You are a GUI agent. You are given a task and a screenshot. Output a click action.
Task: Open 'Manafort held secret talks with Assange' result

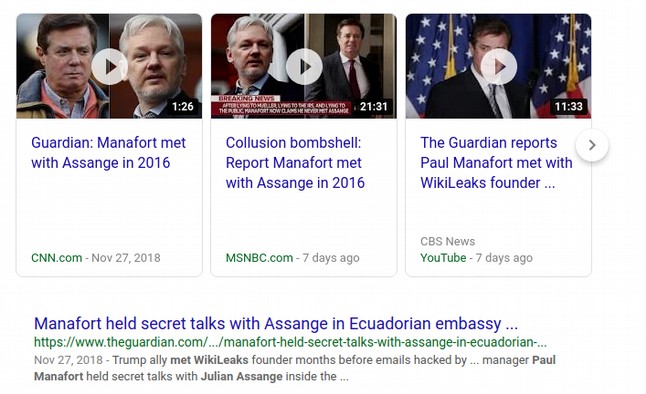click(276, 324)
